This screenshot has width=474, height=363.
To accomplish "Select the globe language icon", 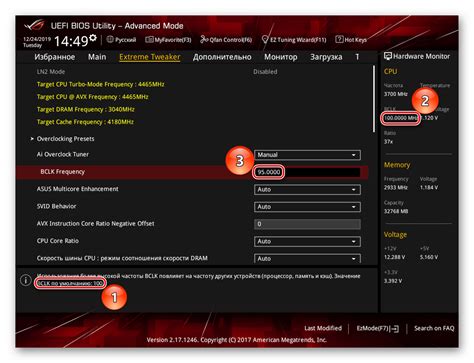I will (x=110, y=39).
